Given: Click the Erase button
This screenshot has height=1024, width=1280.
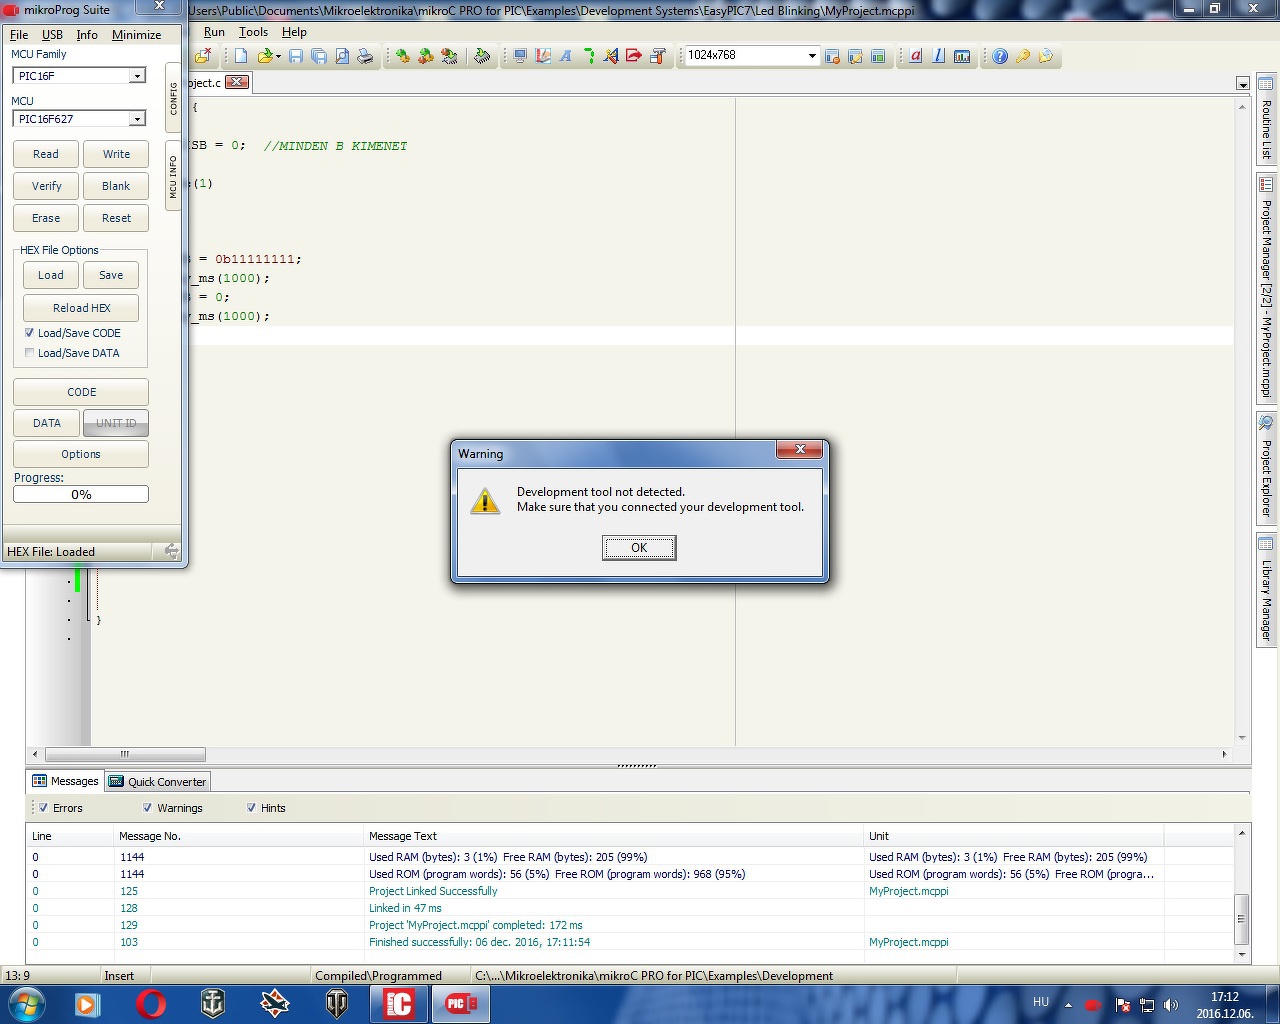Looking at the screenshot, I should point(46,218).
